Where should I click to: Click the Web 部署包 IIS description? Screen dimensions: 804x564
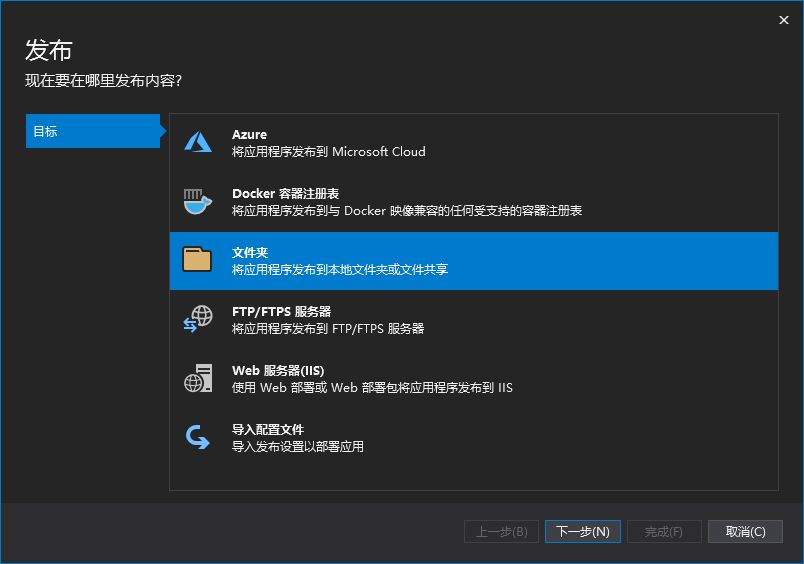coord(372,388)
